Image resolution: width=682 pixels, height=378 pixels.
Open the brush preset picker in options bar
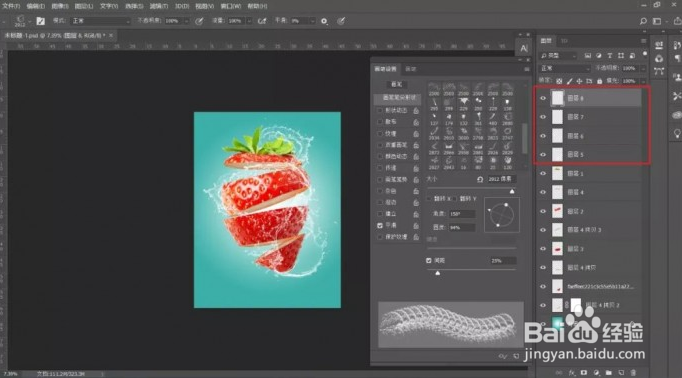pos(23,20)
